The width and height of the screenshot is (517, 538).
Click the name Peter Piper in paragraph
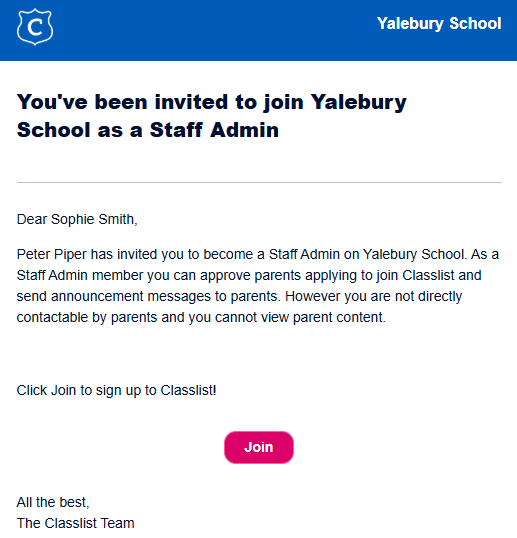[x=51, y=255]
